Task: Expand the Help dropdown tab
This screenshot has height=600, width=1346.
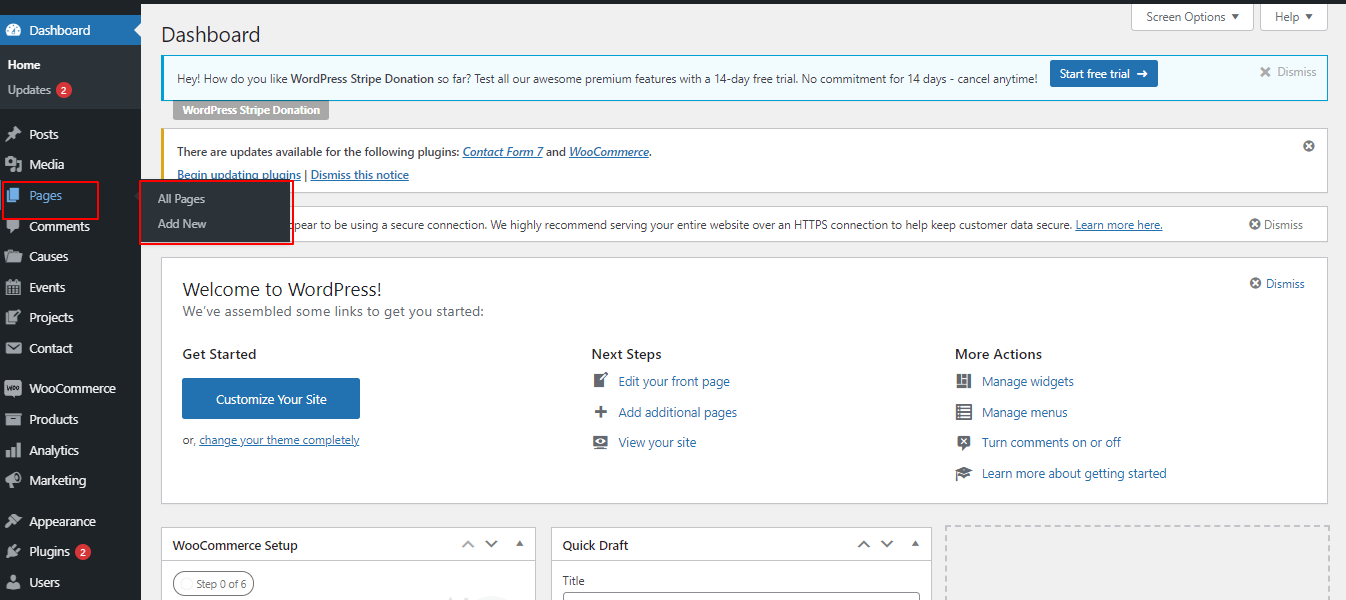Action: click(x=1293, y=17)
